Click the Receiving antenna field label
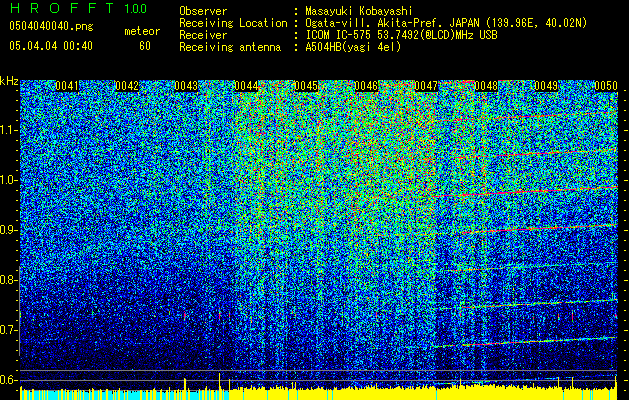The width and height of the screenshot is (629, 400). pyautogui.click(x=230, y=47)
